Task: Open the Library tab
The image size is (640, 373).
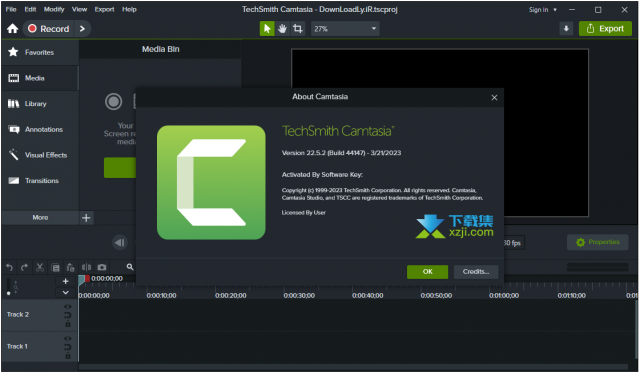Action: [40, 104]
